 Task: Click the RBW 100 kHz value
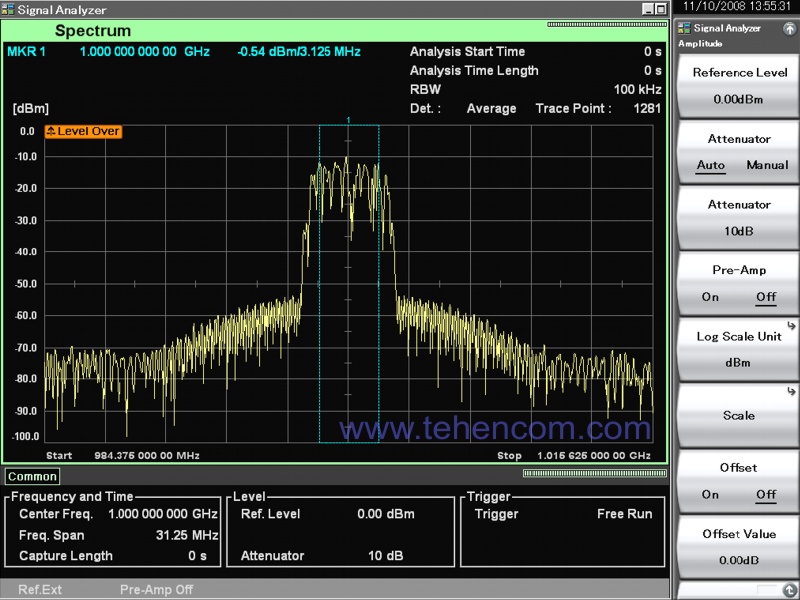coord(637,89)
